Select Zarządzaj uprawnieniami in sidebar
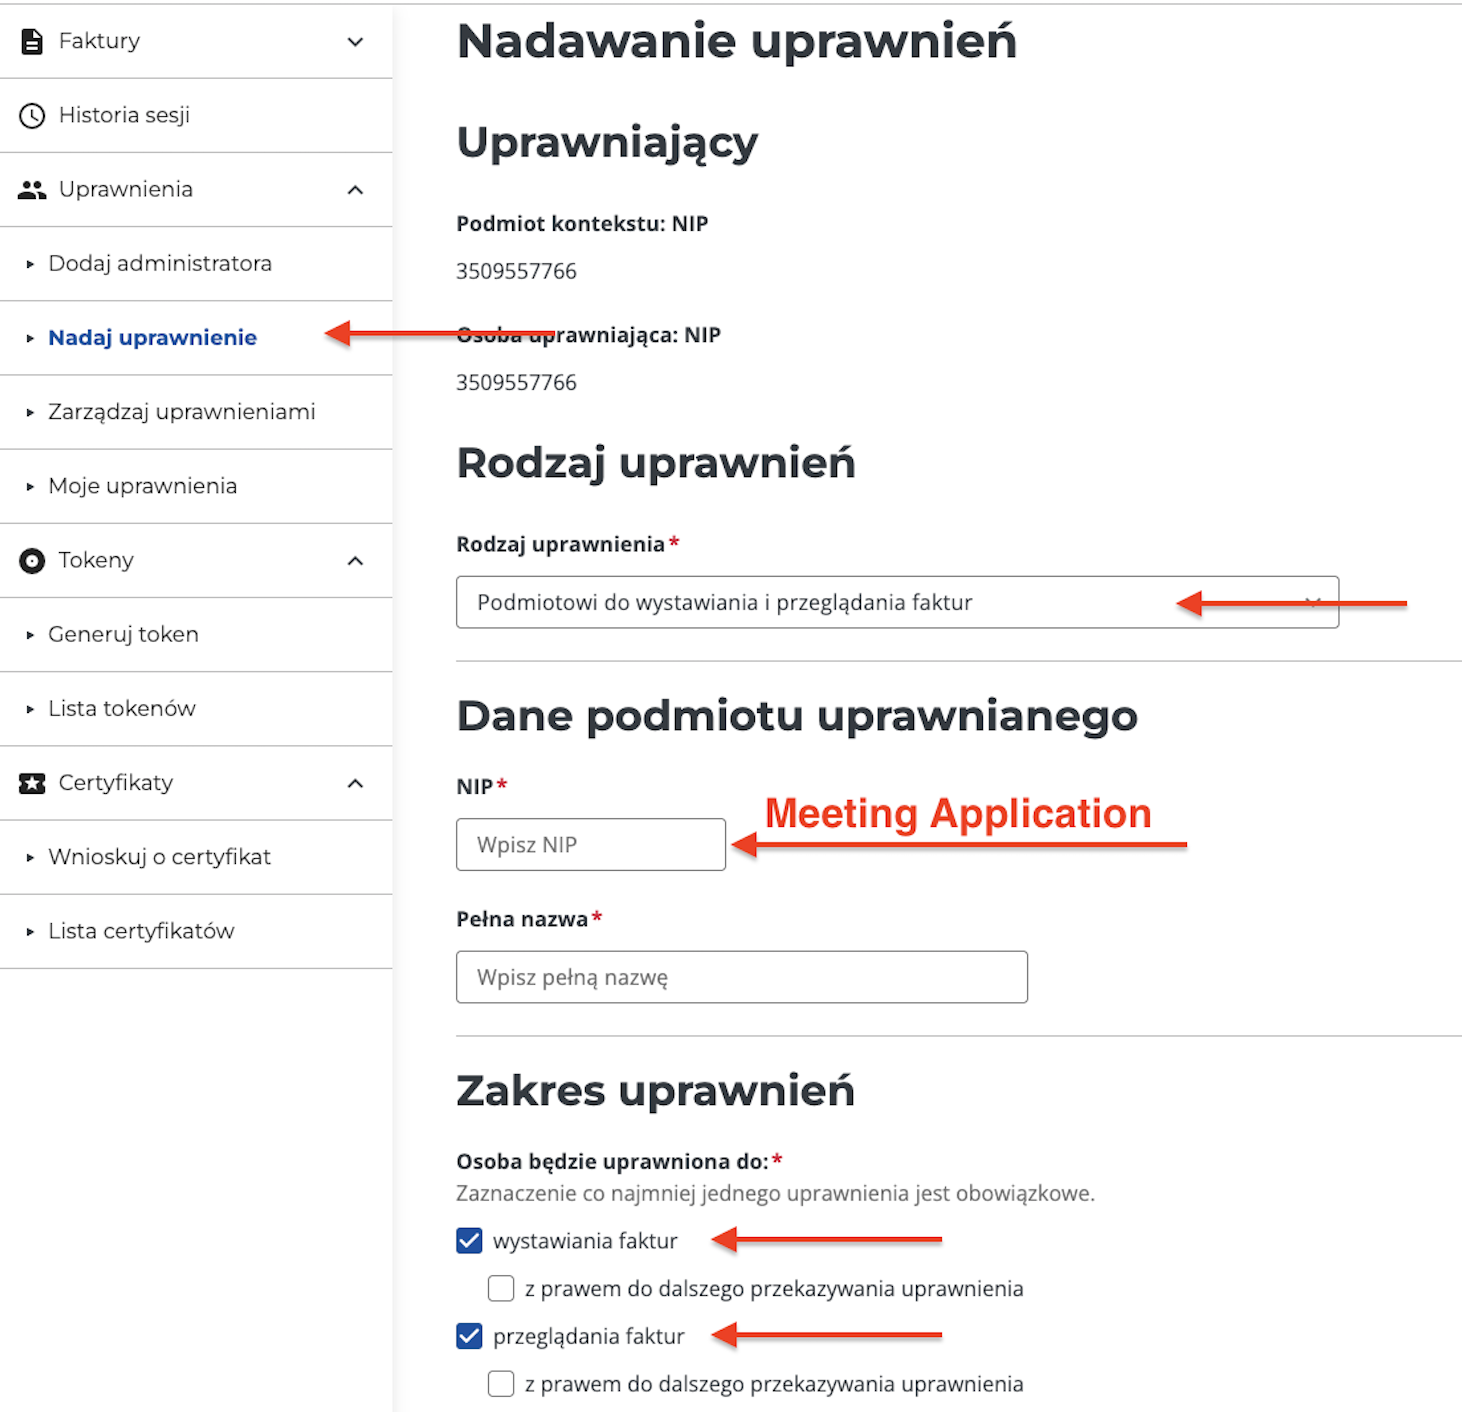The width and height of the screenshot is (1462, 1412). (182, 412)
